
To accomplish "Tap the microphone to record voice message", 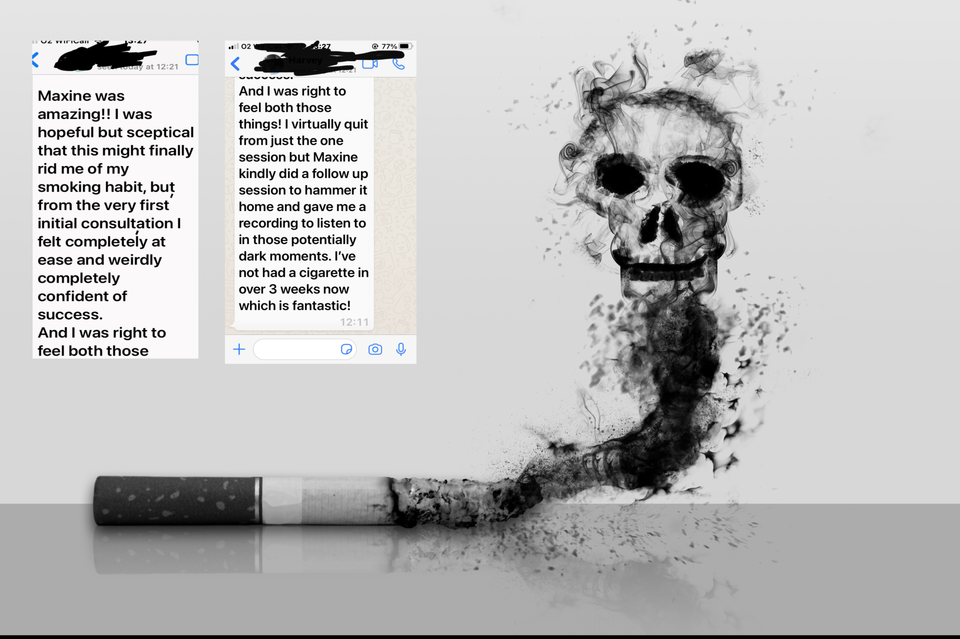I will click(x=401, y=349).
